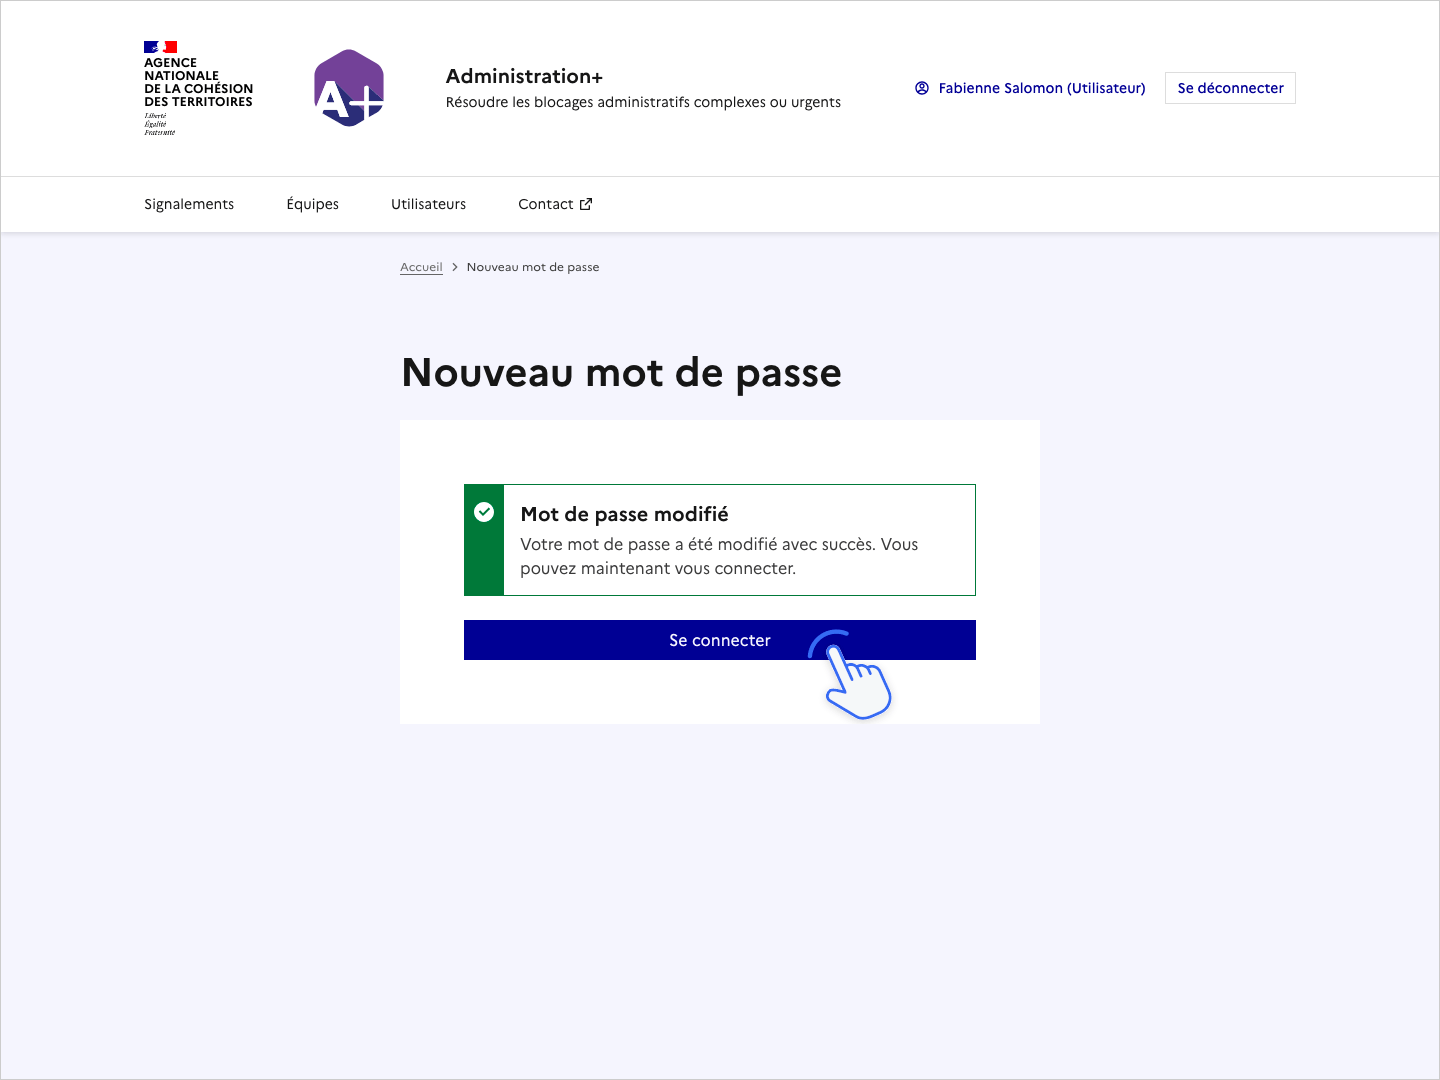Click the Se connecter button
The width and height of the screenshot is (1440, 1080).
point(719,639)
